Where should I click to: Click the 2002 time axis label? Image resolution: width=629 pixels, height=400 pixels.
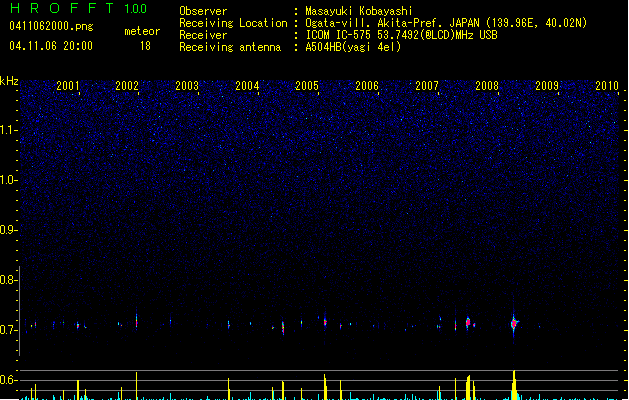[x=127, y=86]
